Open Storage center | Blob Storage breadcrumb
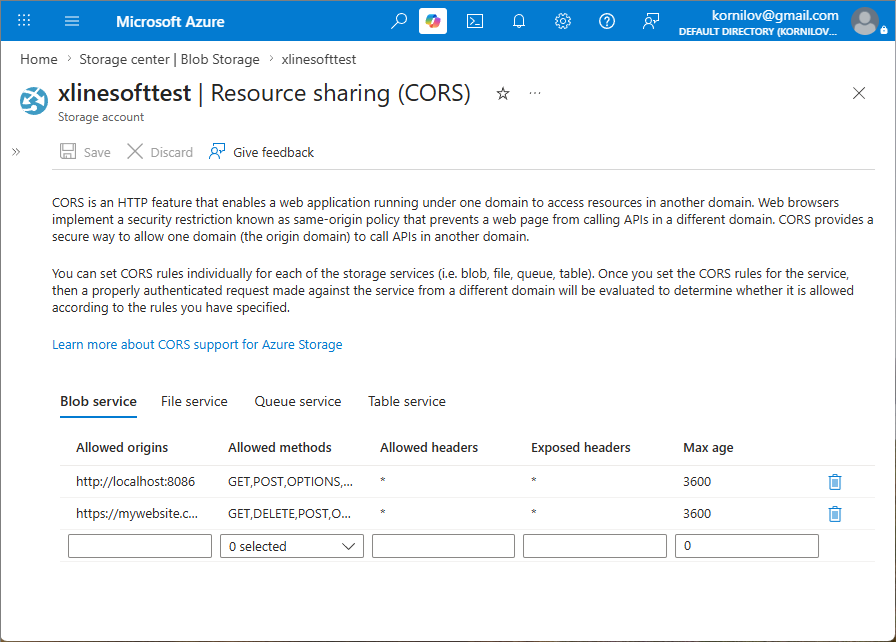The width and height of the screenshot is (896, 642). (x=169, y=59)
